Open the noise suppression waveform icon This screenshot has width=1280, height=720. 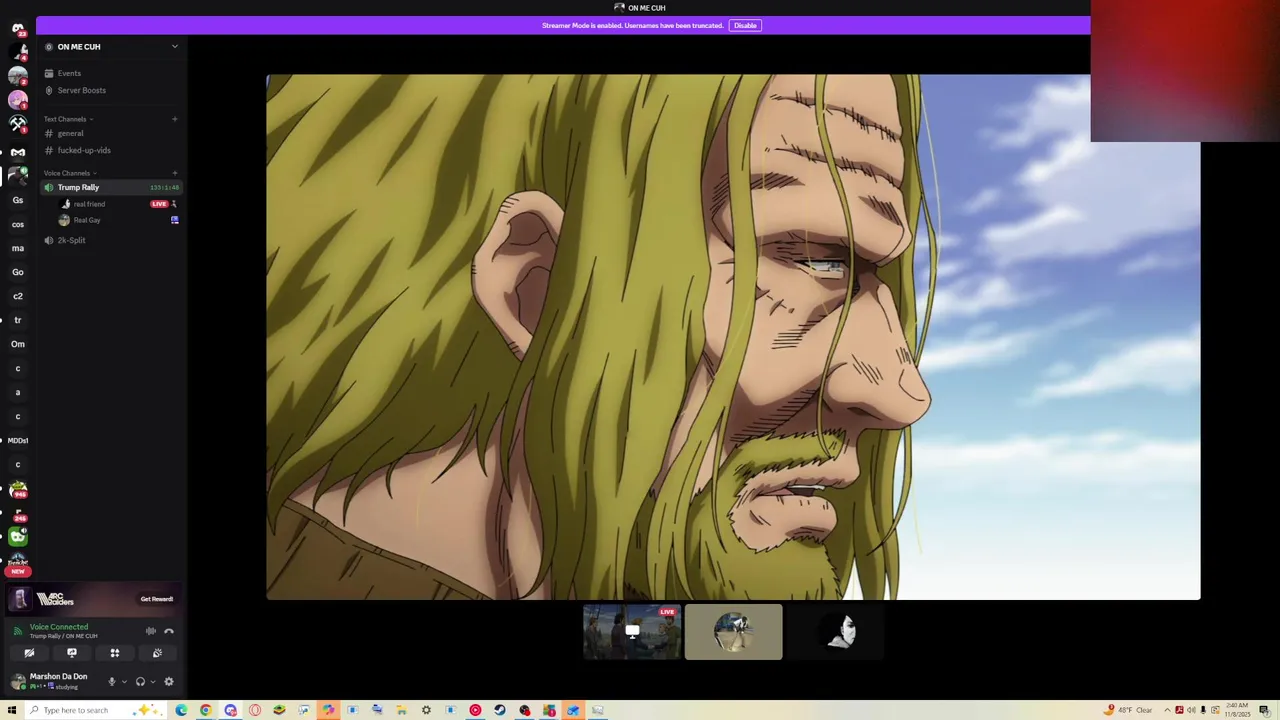pos(151,631)
